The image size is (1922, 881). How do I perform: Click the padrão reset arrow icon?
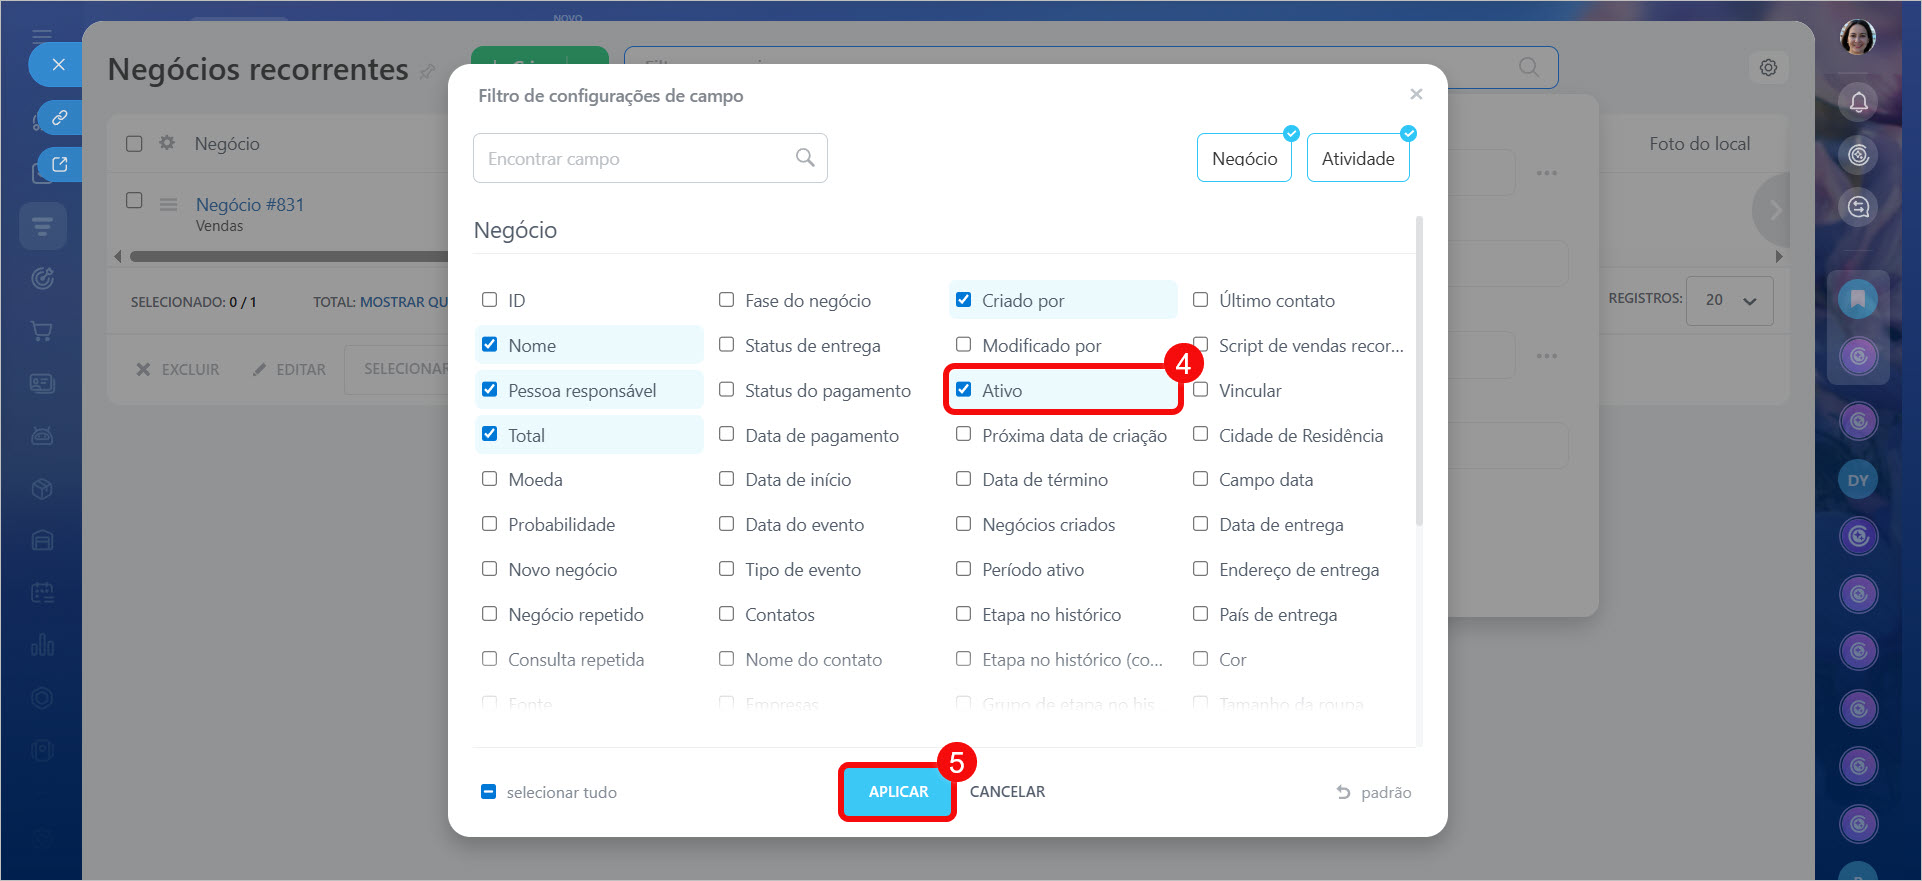pos(1343,792)
